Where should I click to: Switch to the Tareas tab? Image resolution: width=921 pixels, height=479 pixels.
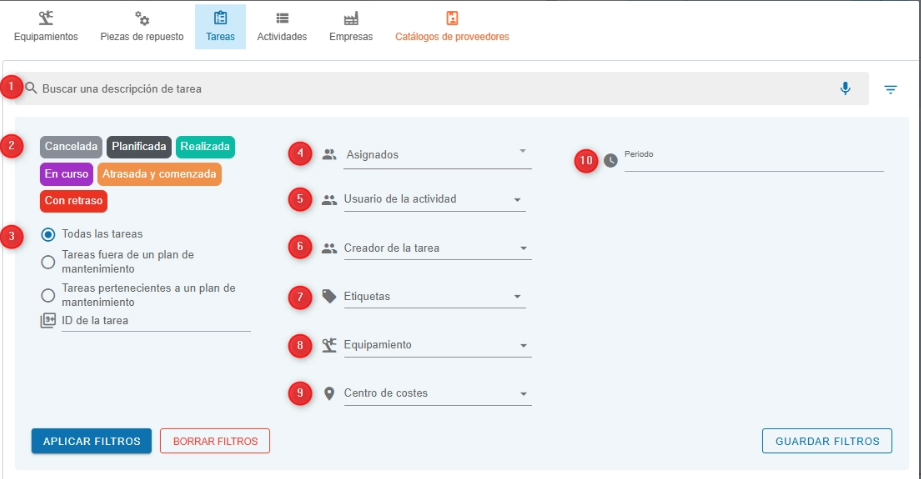[220, 27]
